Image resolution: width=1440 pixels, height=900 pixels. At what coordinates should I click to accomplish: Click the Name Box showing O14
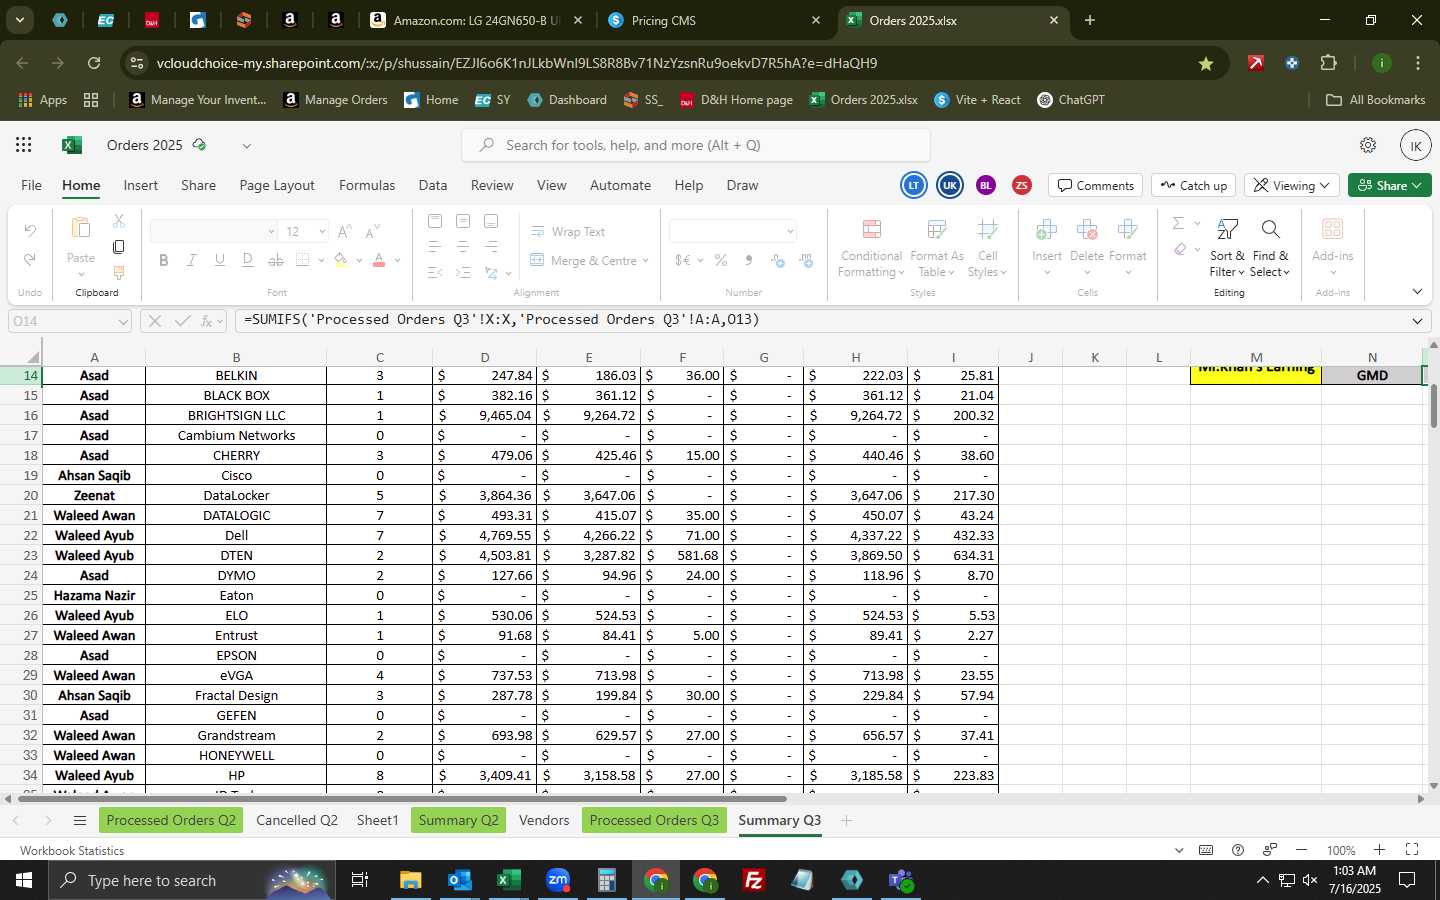coord(69,321)
